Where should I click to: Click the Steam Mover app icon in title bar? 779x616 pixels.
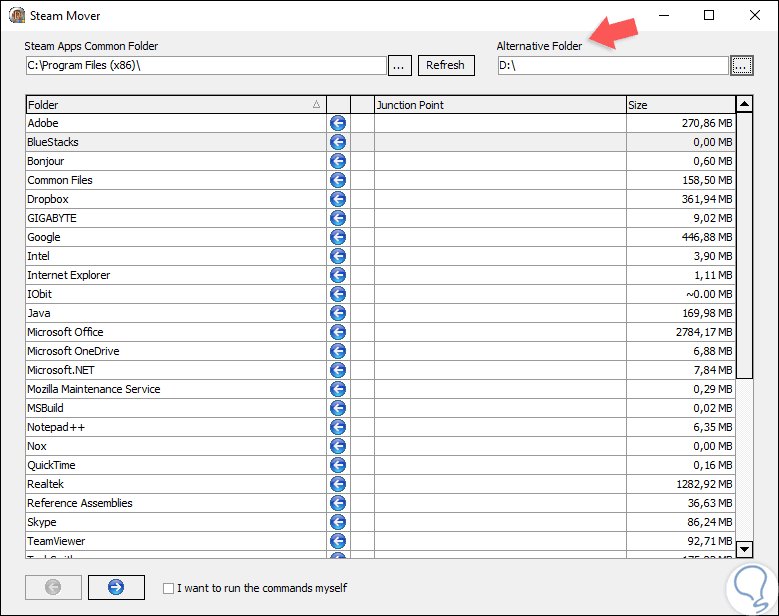[17, 15]
